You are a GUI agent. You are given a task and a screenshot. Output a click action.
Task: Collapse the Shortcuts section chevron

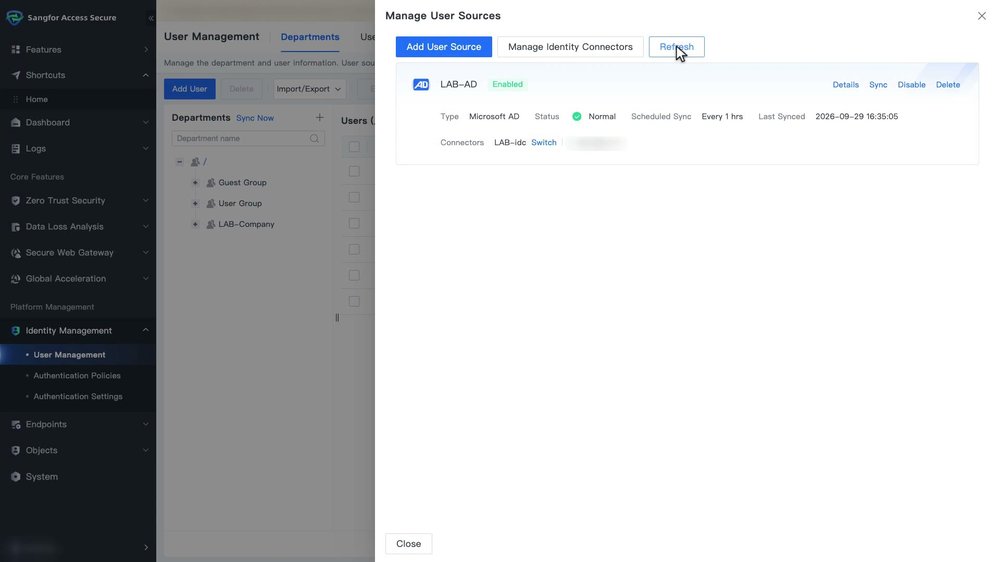point(146,75)
